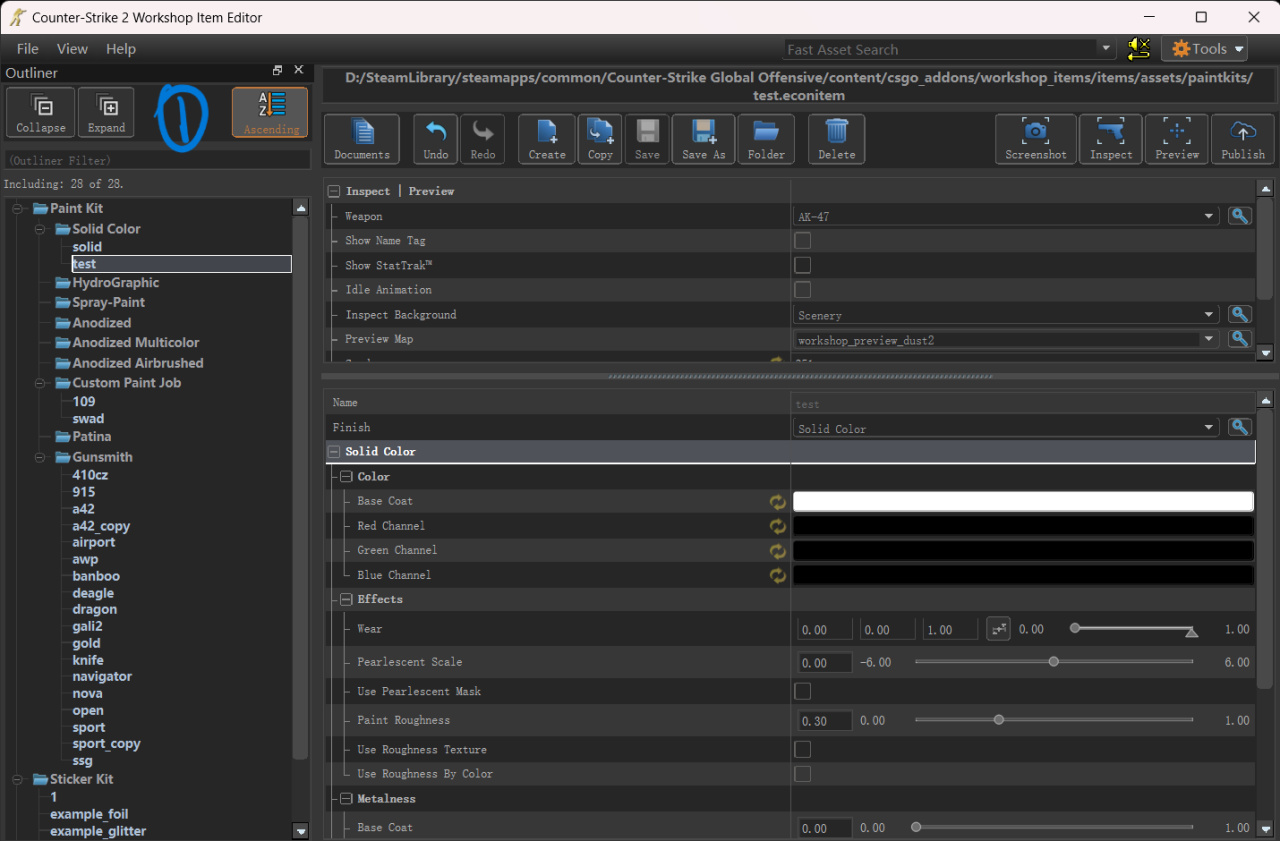Click the Outliner Filter input field
The width and height of the screenshot is (1280, 841).
point(157,160)
